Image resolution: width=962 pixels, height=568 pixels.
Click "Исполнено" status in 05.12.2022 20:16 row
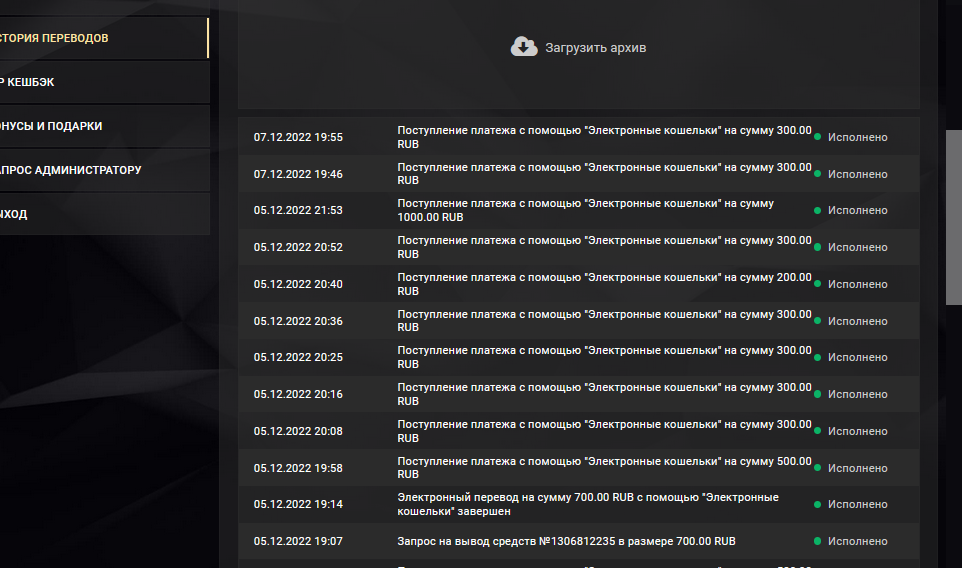click(858, 394)
